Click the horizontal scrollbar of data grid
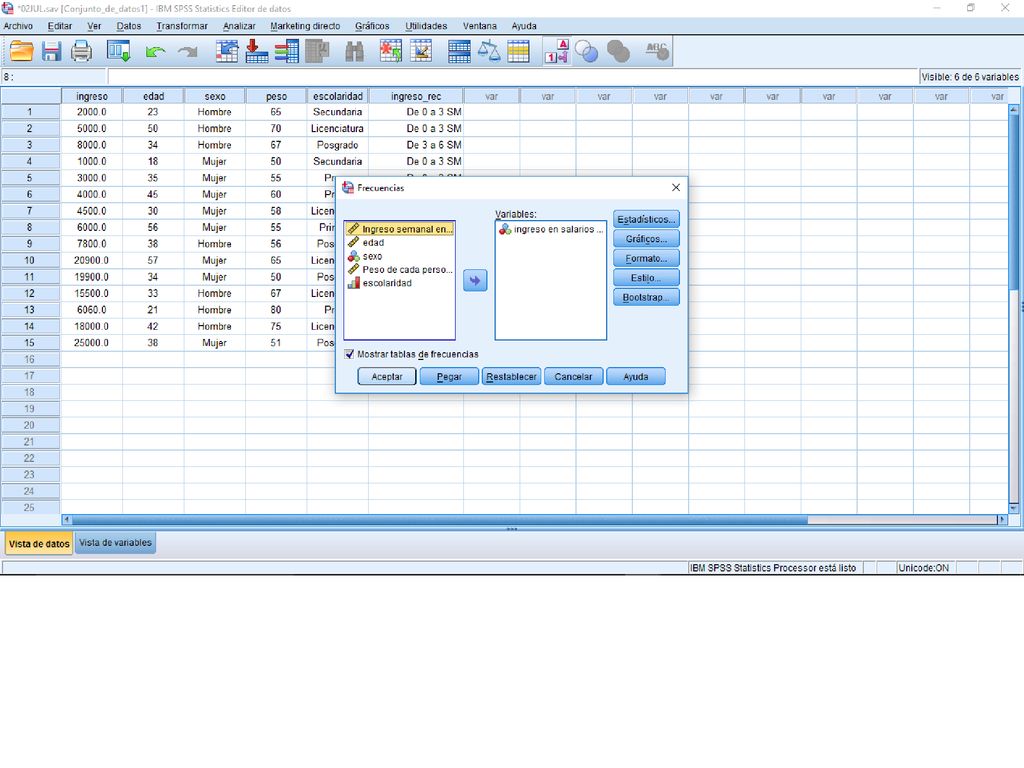Screen dimensions: 1024x768 tap(535, 520)
